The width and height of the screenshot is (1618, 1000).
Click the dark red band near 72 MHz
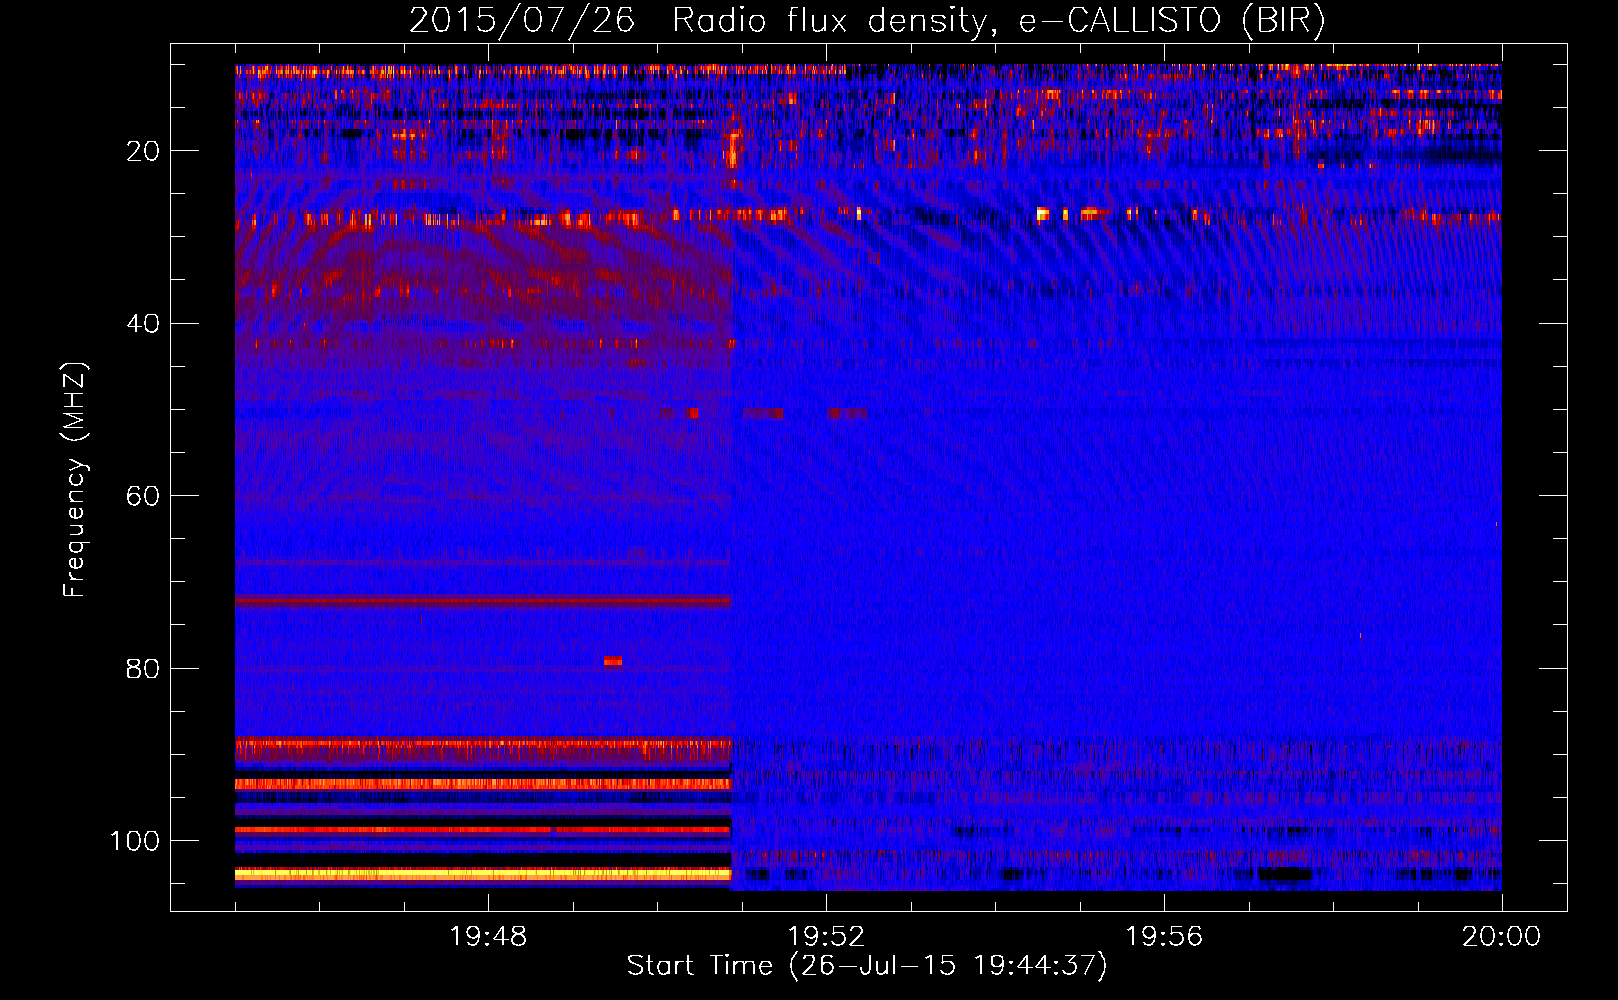pyautogui.click(x=483, y=602)
